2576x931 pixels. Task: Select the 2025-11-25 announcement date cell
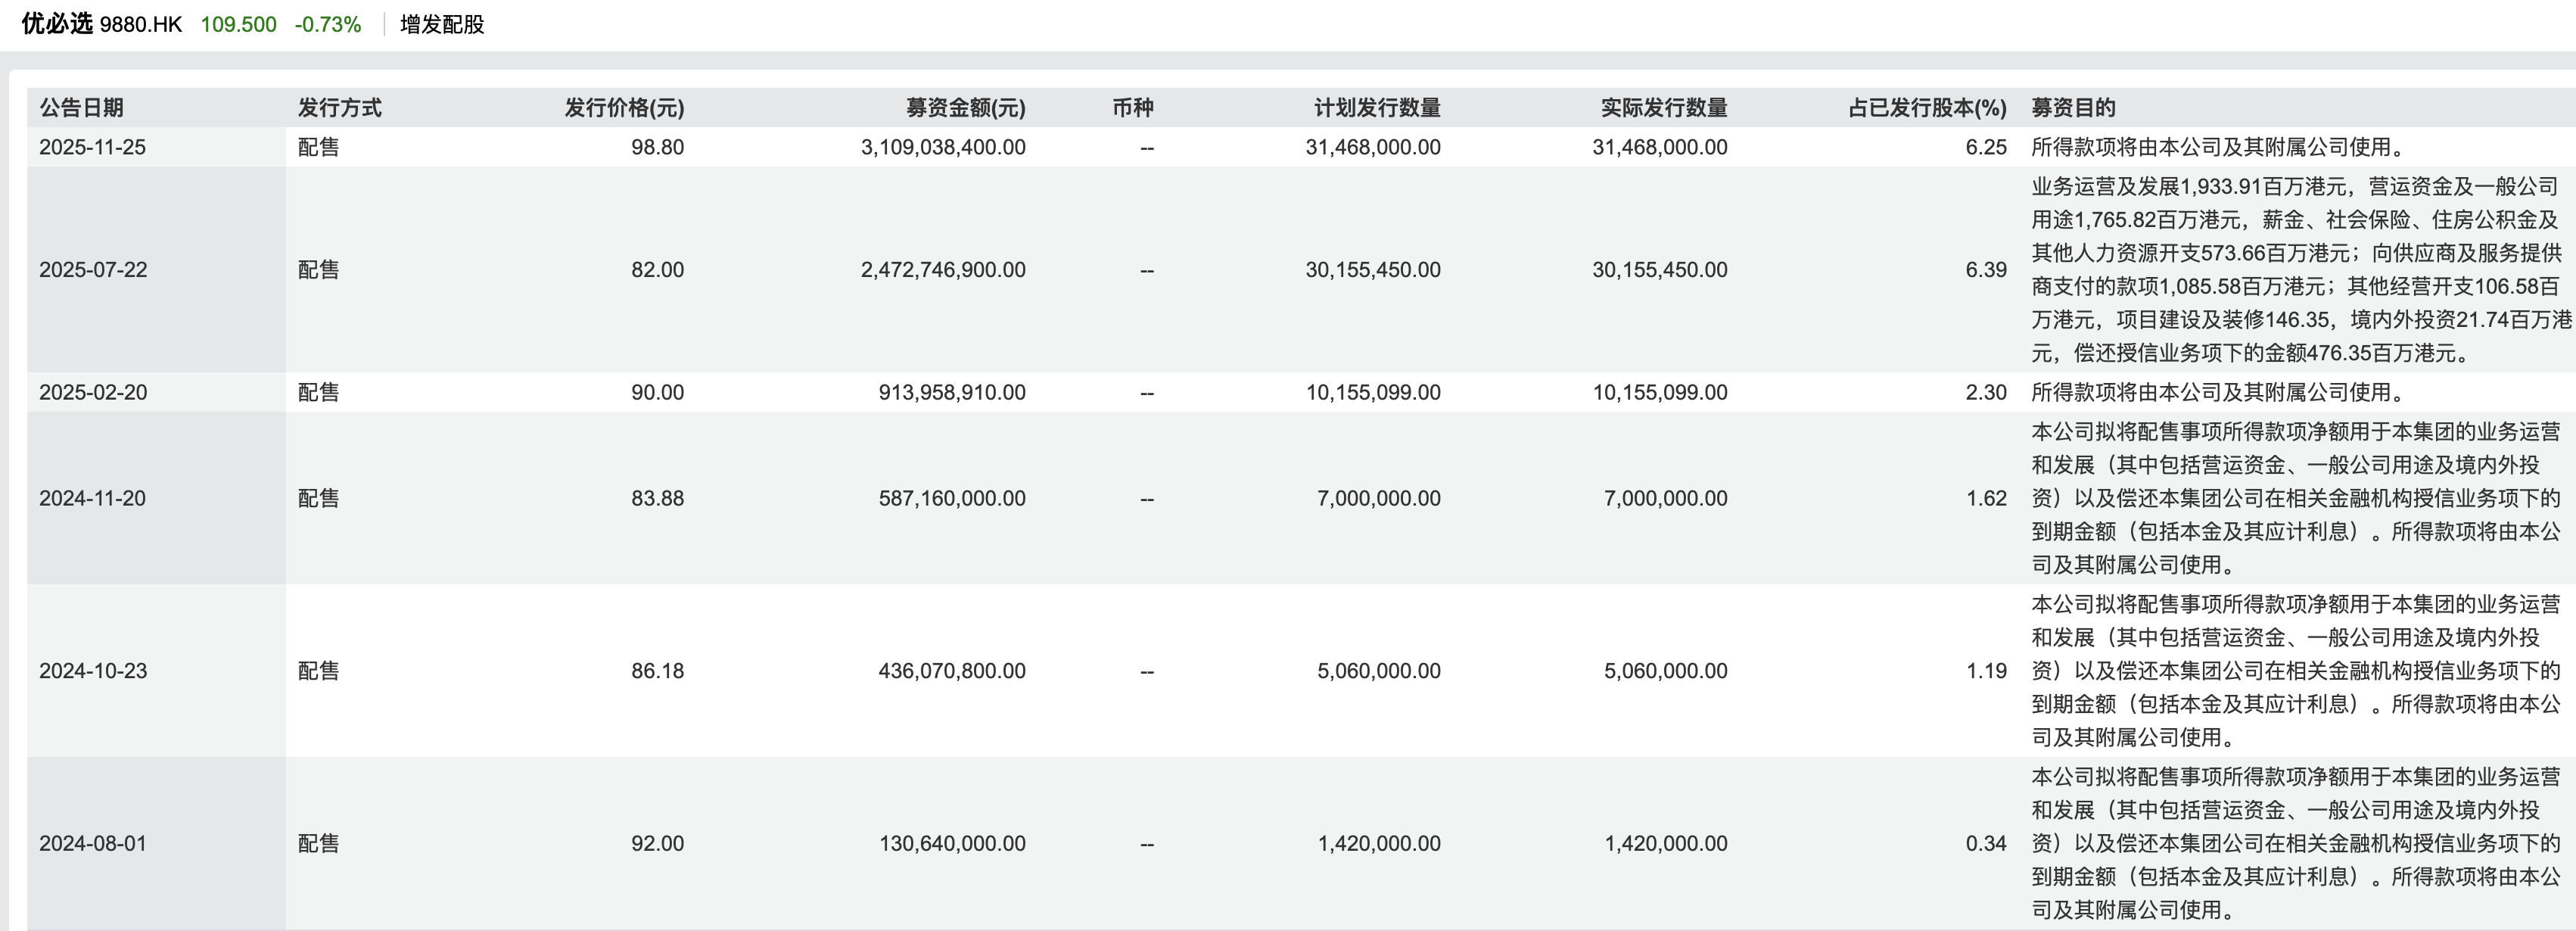coord(93,147)
